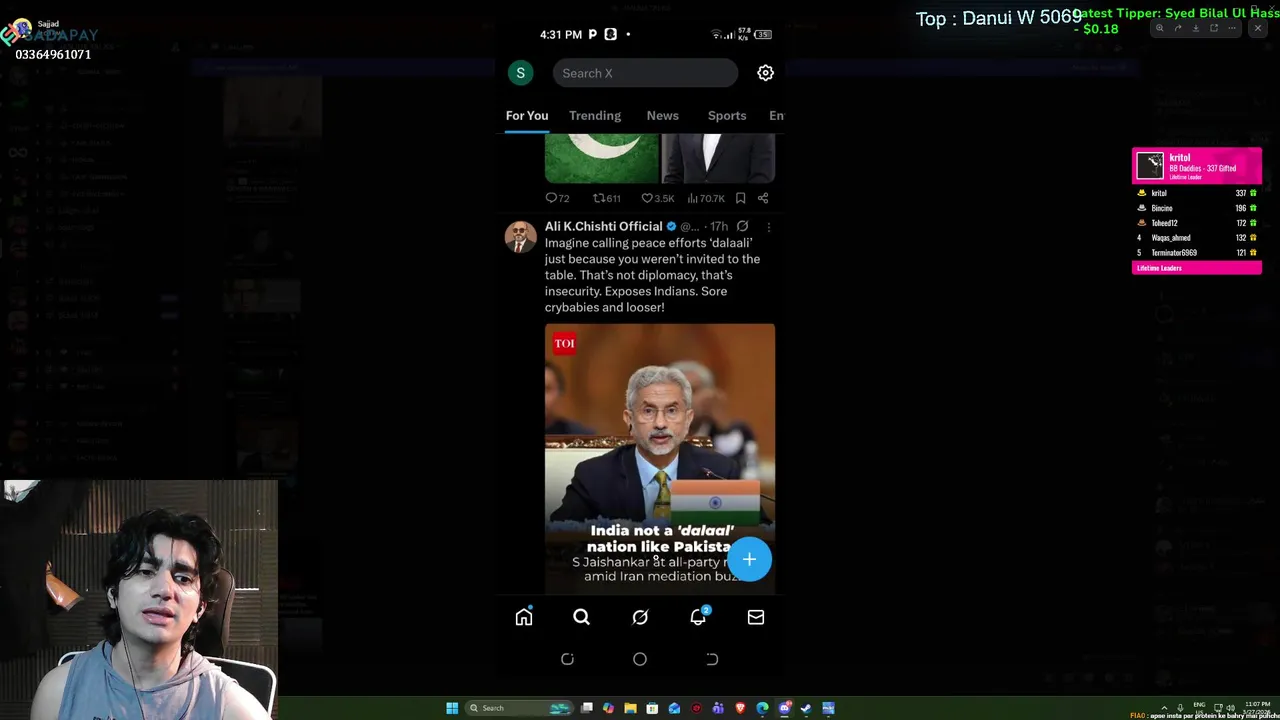Open Microsoft Teams from the taskbar

coord(717,708)
